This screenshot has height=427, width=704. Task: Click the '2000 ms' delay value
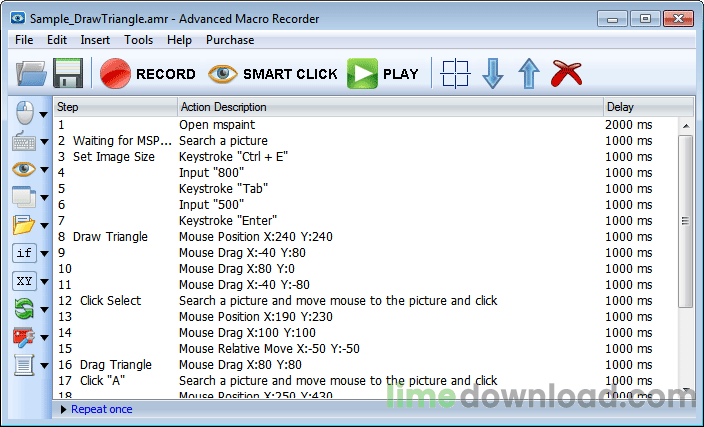(628, 125)
